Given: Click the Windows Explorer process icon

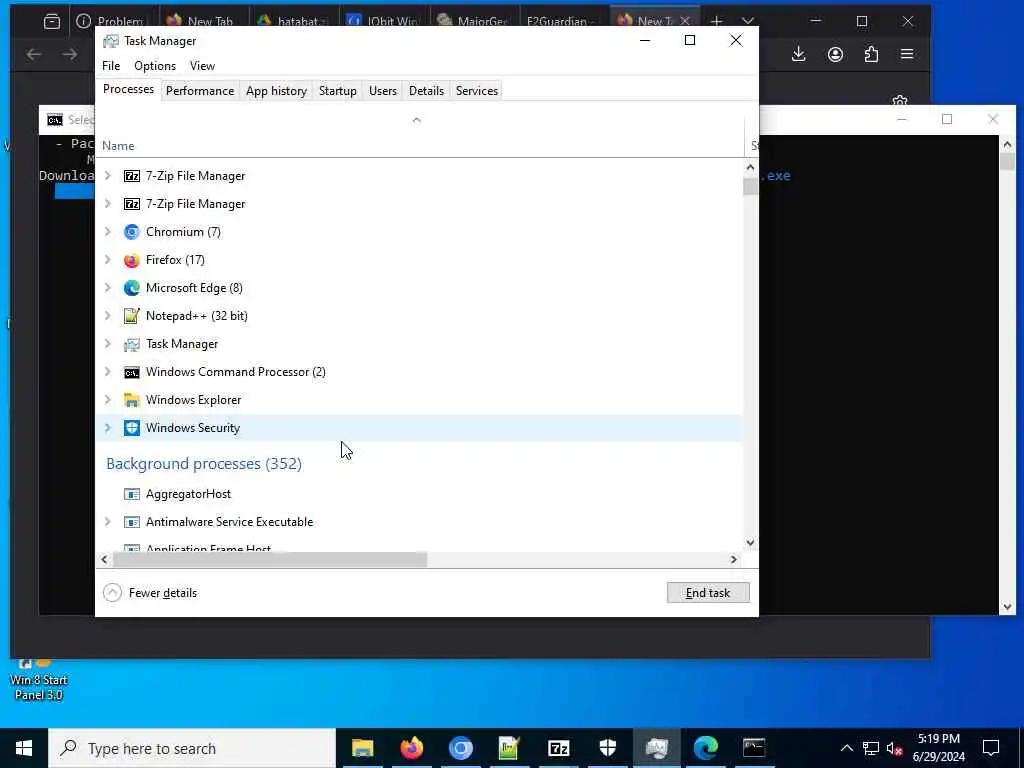Looking at the screenshot, I should [132, 400].
